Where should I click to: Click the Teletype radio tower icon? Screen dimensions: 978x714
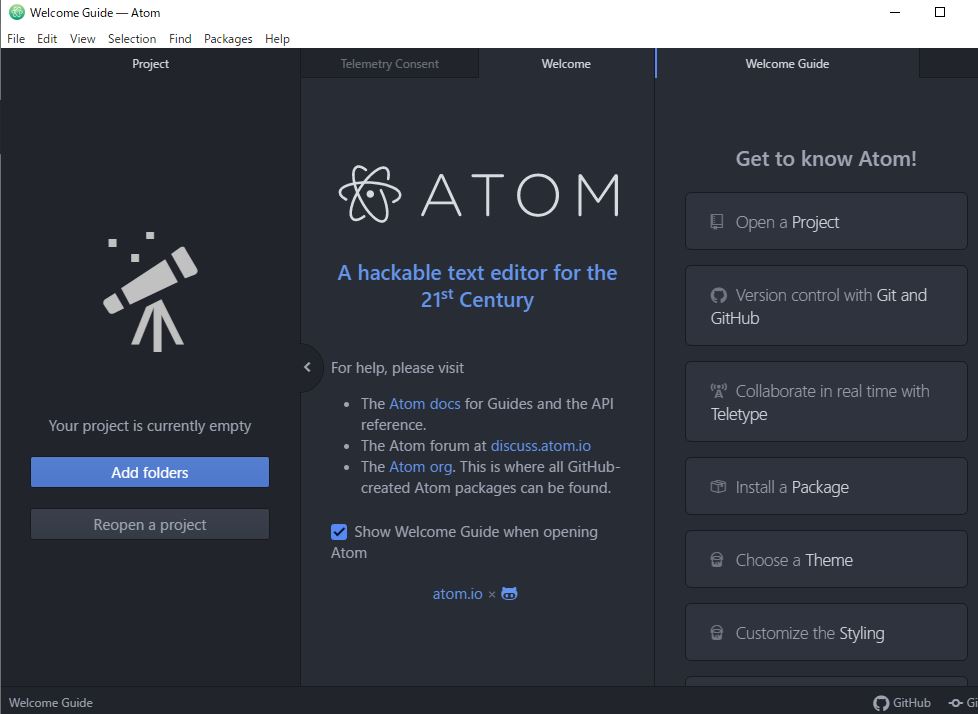(719, 391)
